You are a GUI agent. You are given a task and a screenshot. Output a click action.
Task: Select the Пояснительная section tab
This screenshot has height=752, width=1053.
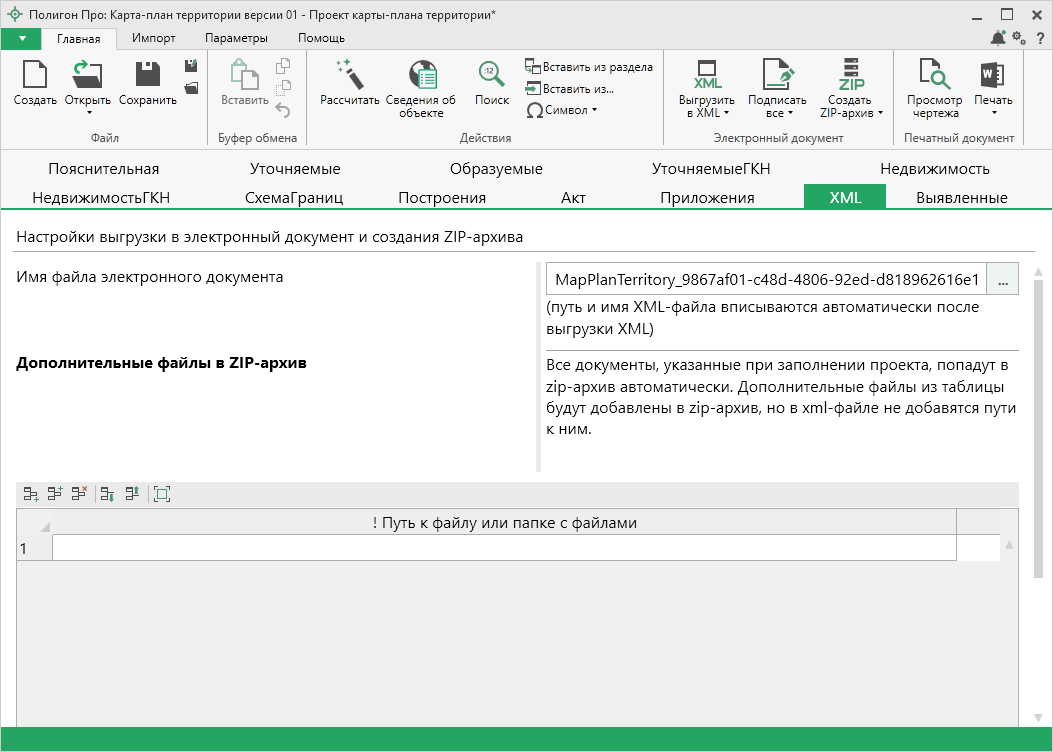pos(103,168)
